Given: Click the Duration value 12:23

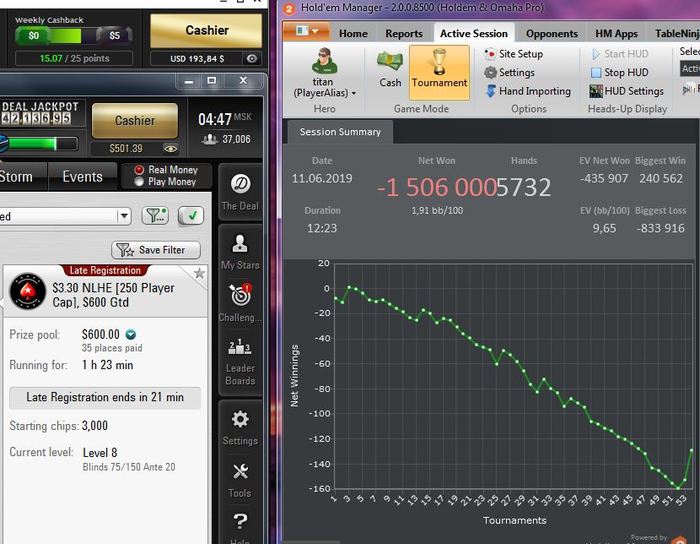Looking at the screenshot, I should pyautogui.click(x=322, y=228).
